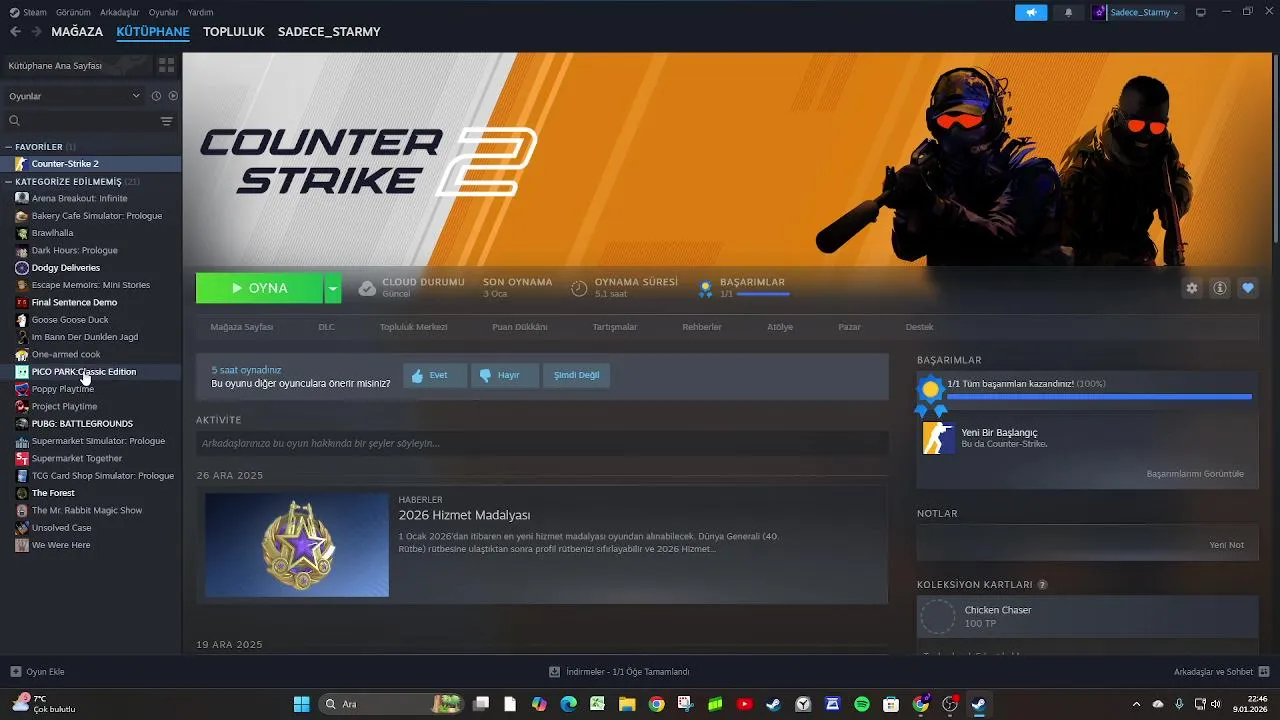
Task: Click the back navigation arrow
Action: pos(15,32)
